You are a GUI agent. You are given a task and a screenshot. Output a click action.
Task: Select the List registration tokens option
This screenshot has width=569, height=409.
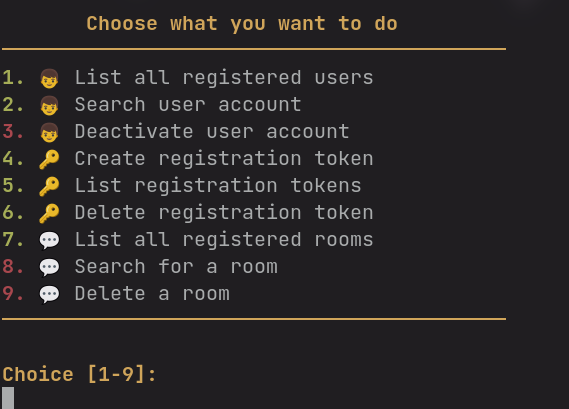[x=218, y=186]
